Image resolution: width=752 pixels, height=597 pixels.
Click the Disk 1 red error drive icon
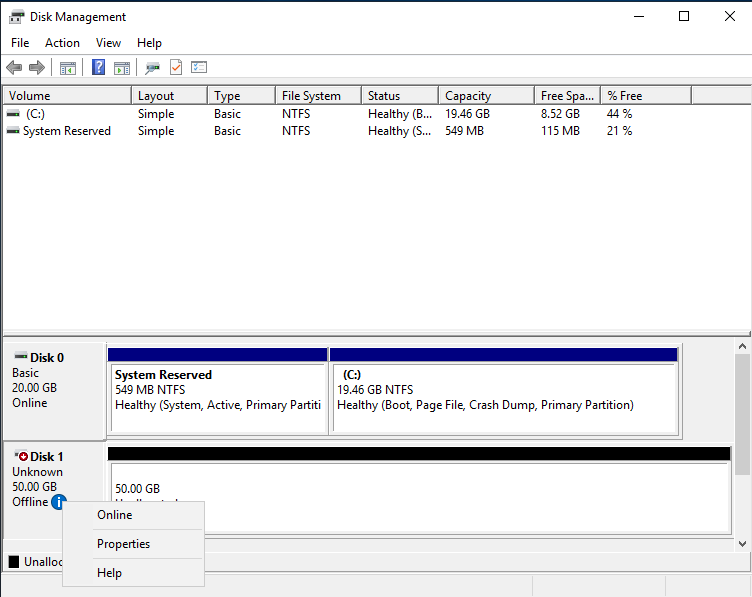pos(21,455)
